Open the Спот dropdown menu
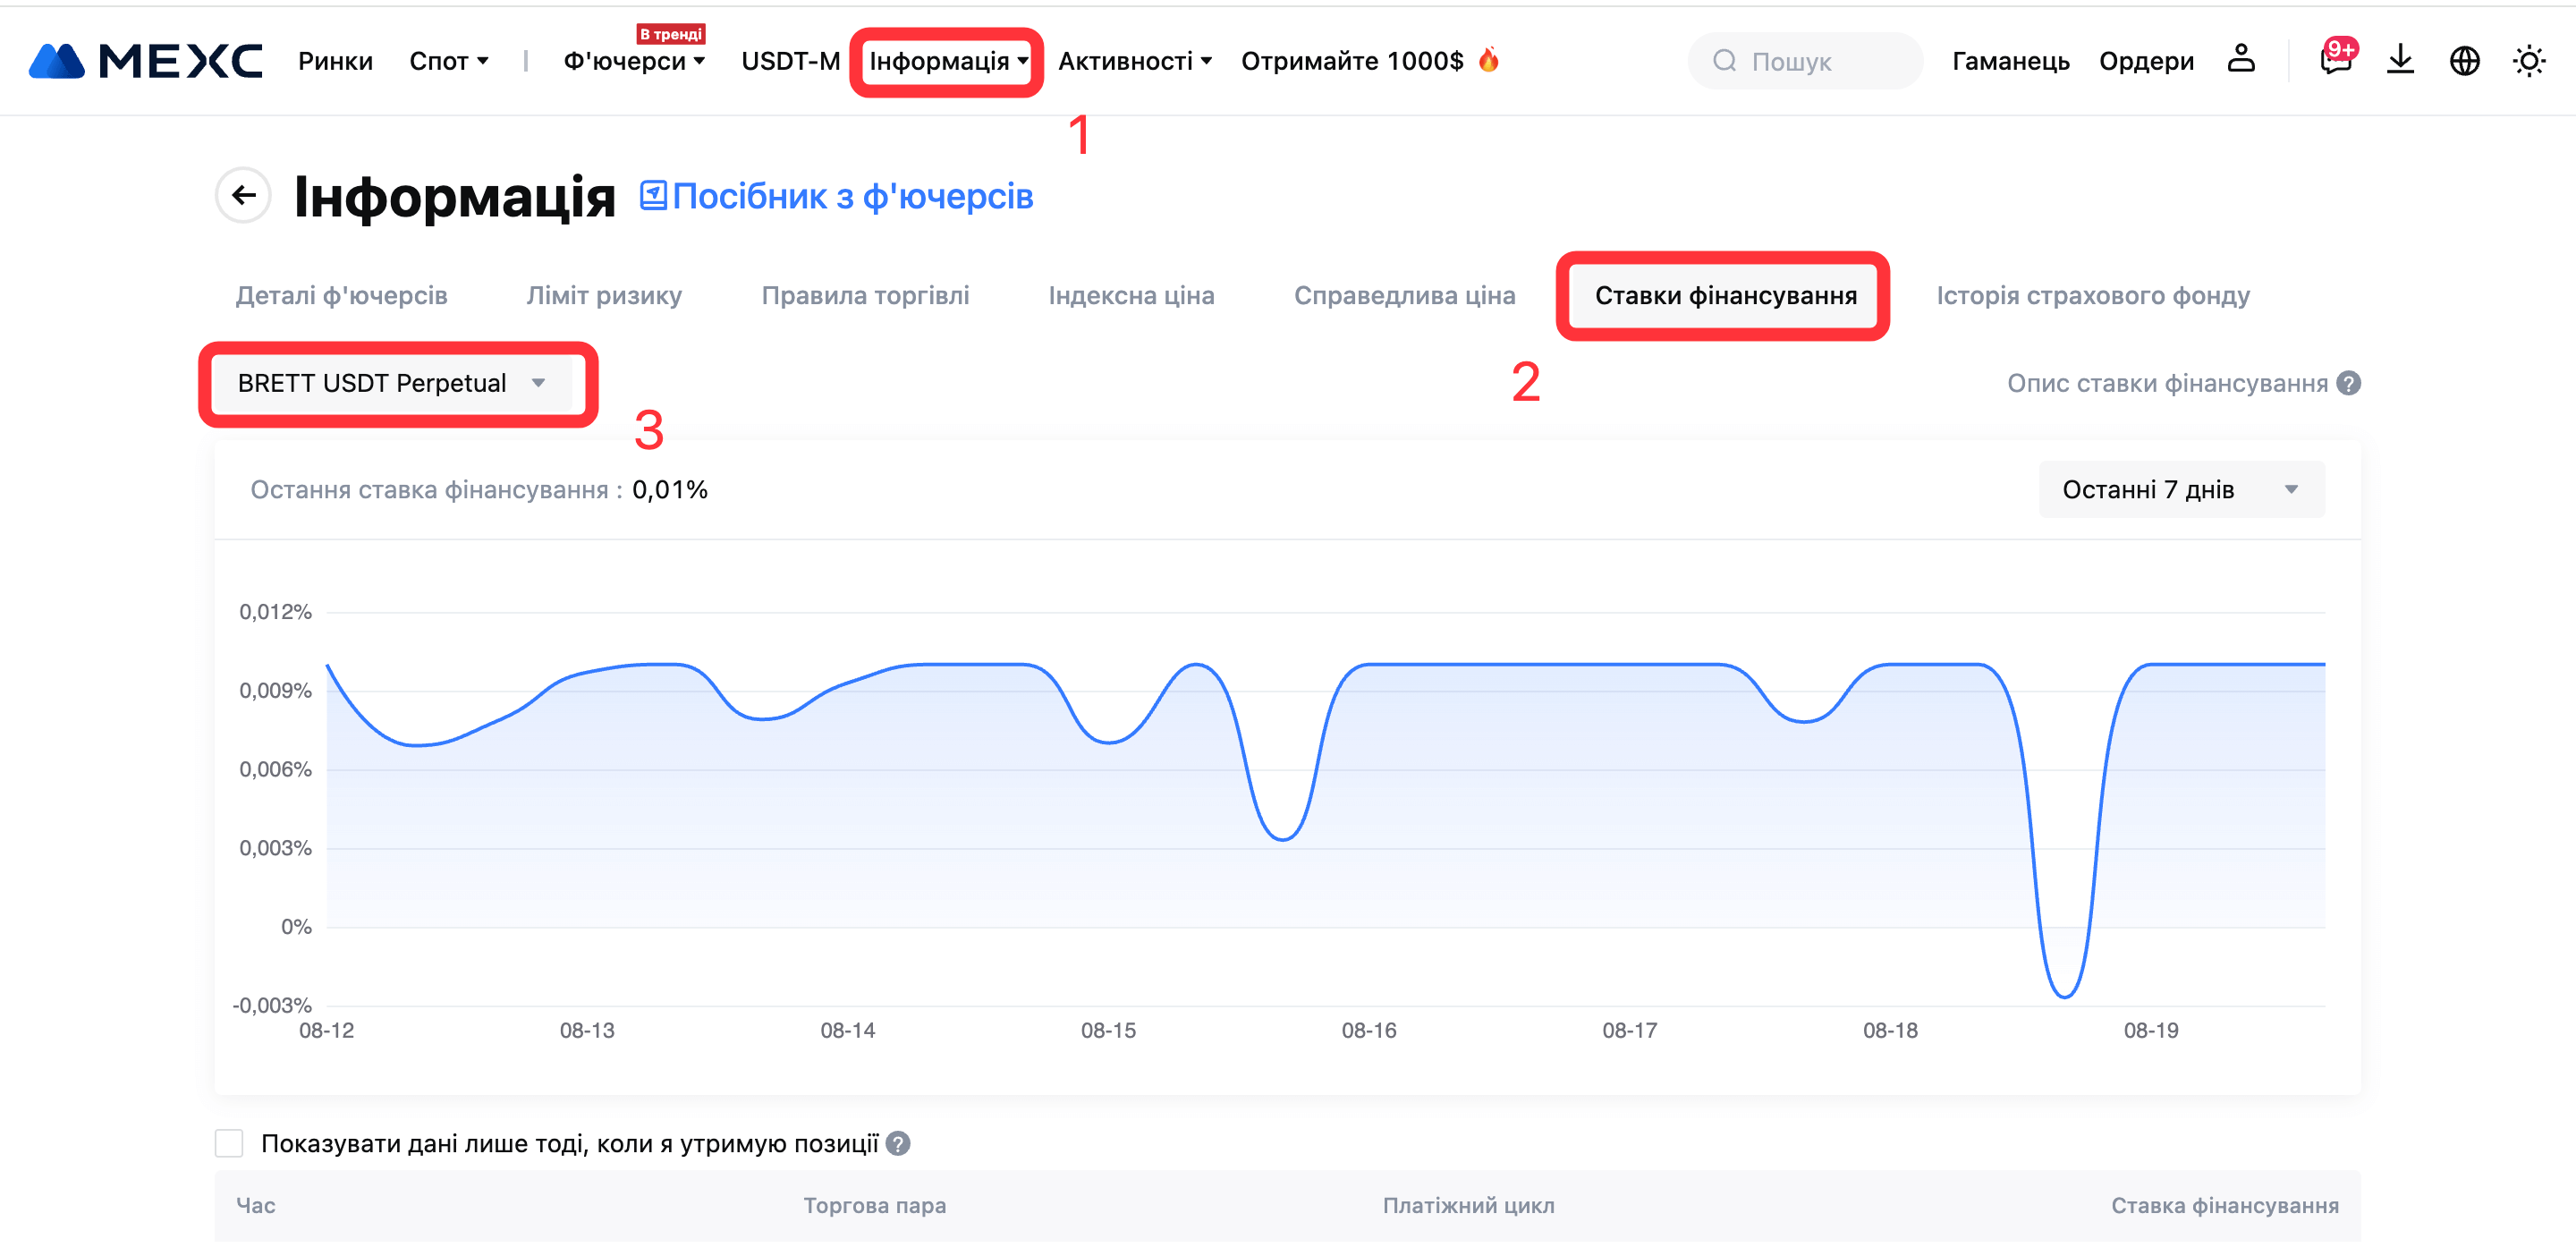This screenshot has height=1256, width=2576. pyautogui.click(x=448, y=61)
